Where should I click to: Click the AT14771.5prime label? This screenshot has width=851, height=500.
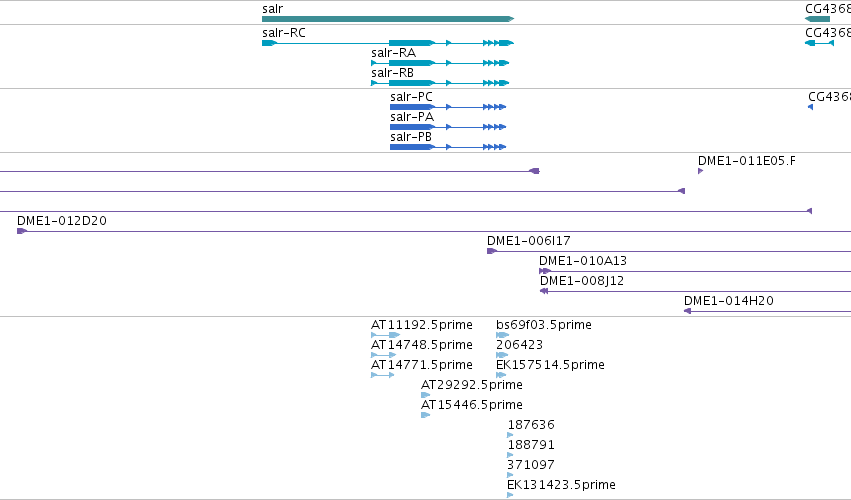tap(422, 365)
